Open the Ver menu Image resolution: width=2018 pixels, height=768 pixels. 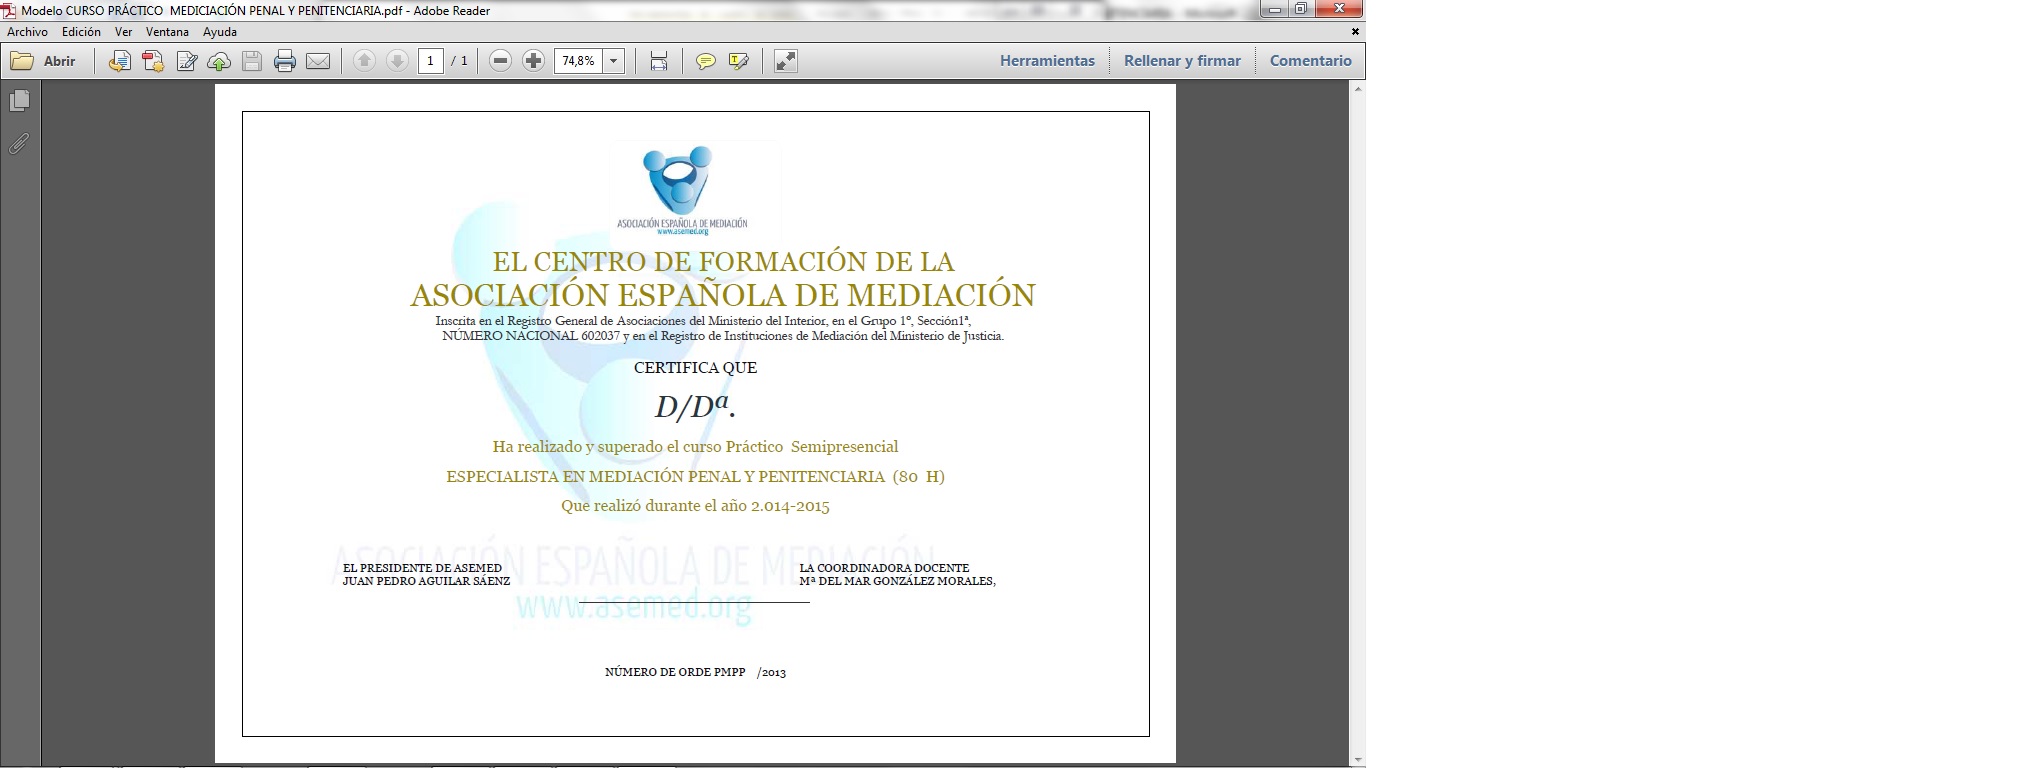click(123, 32)
